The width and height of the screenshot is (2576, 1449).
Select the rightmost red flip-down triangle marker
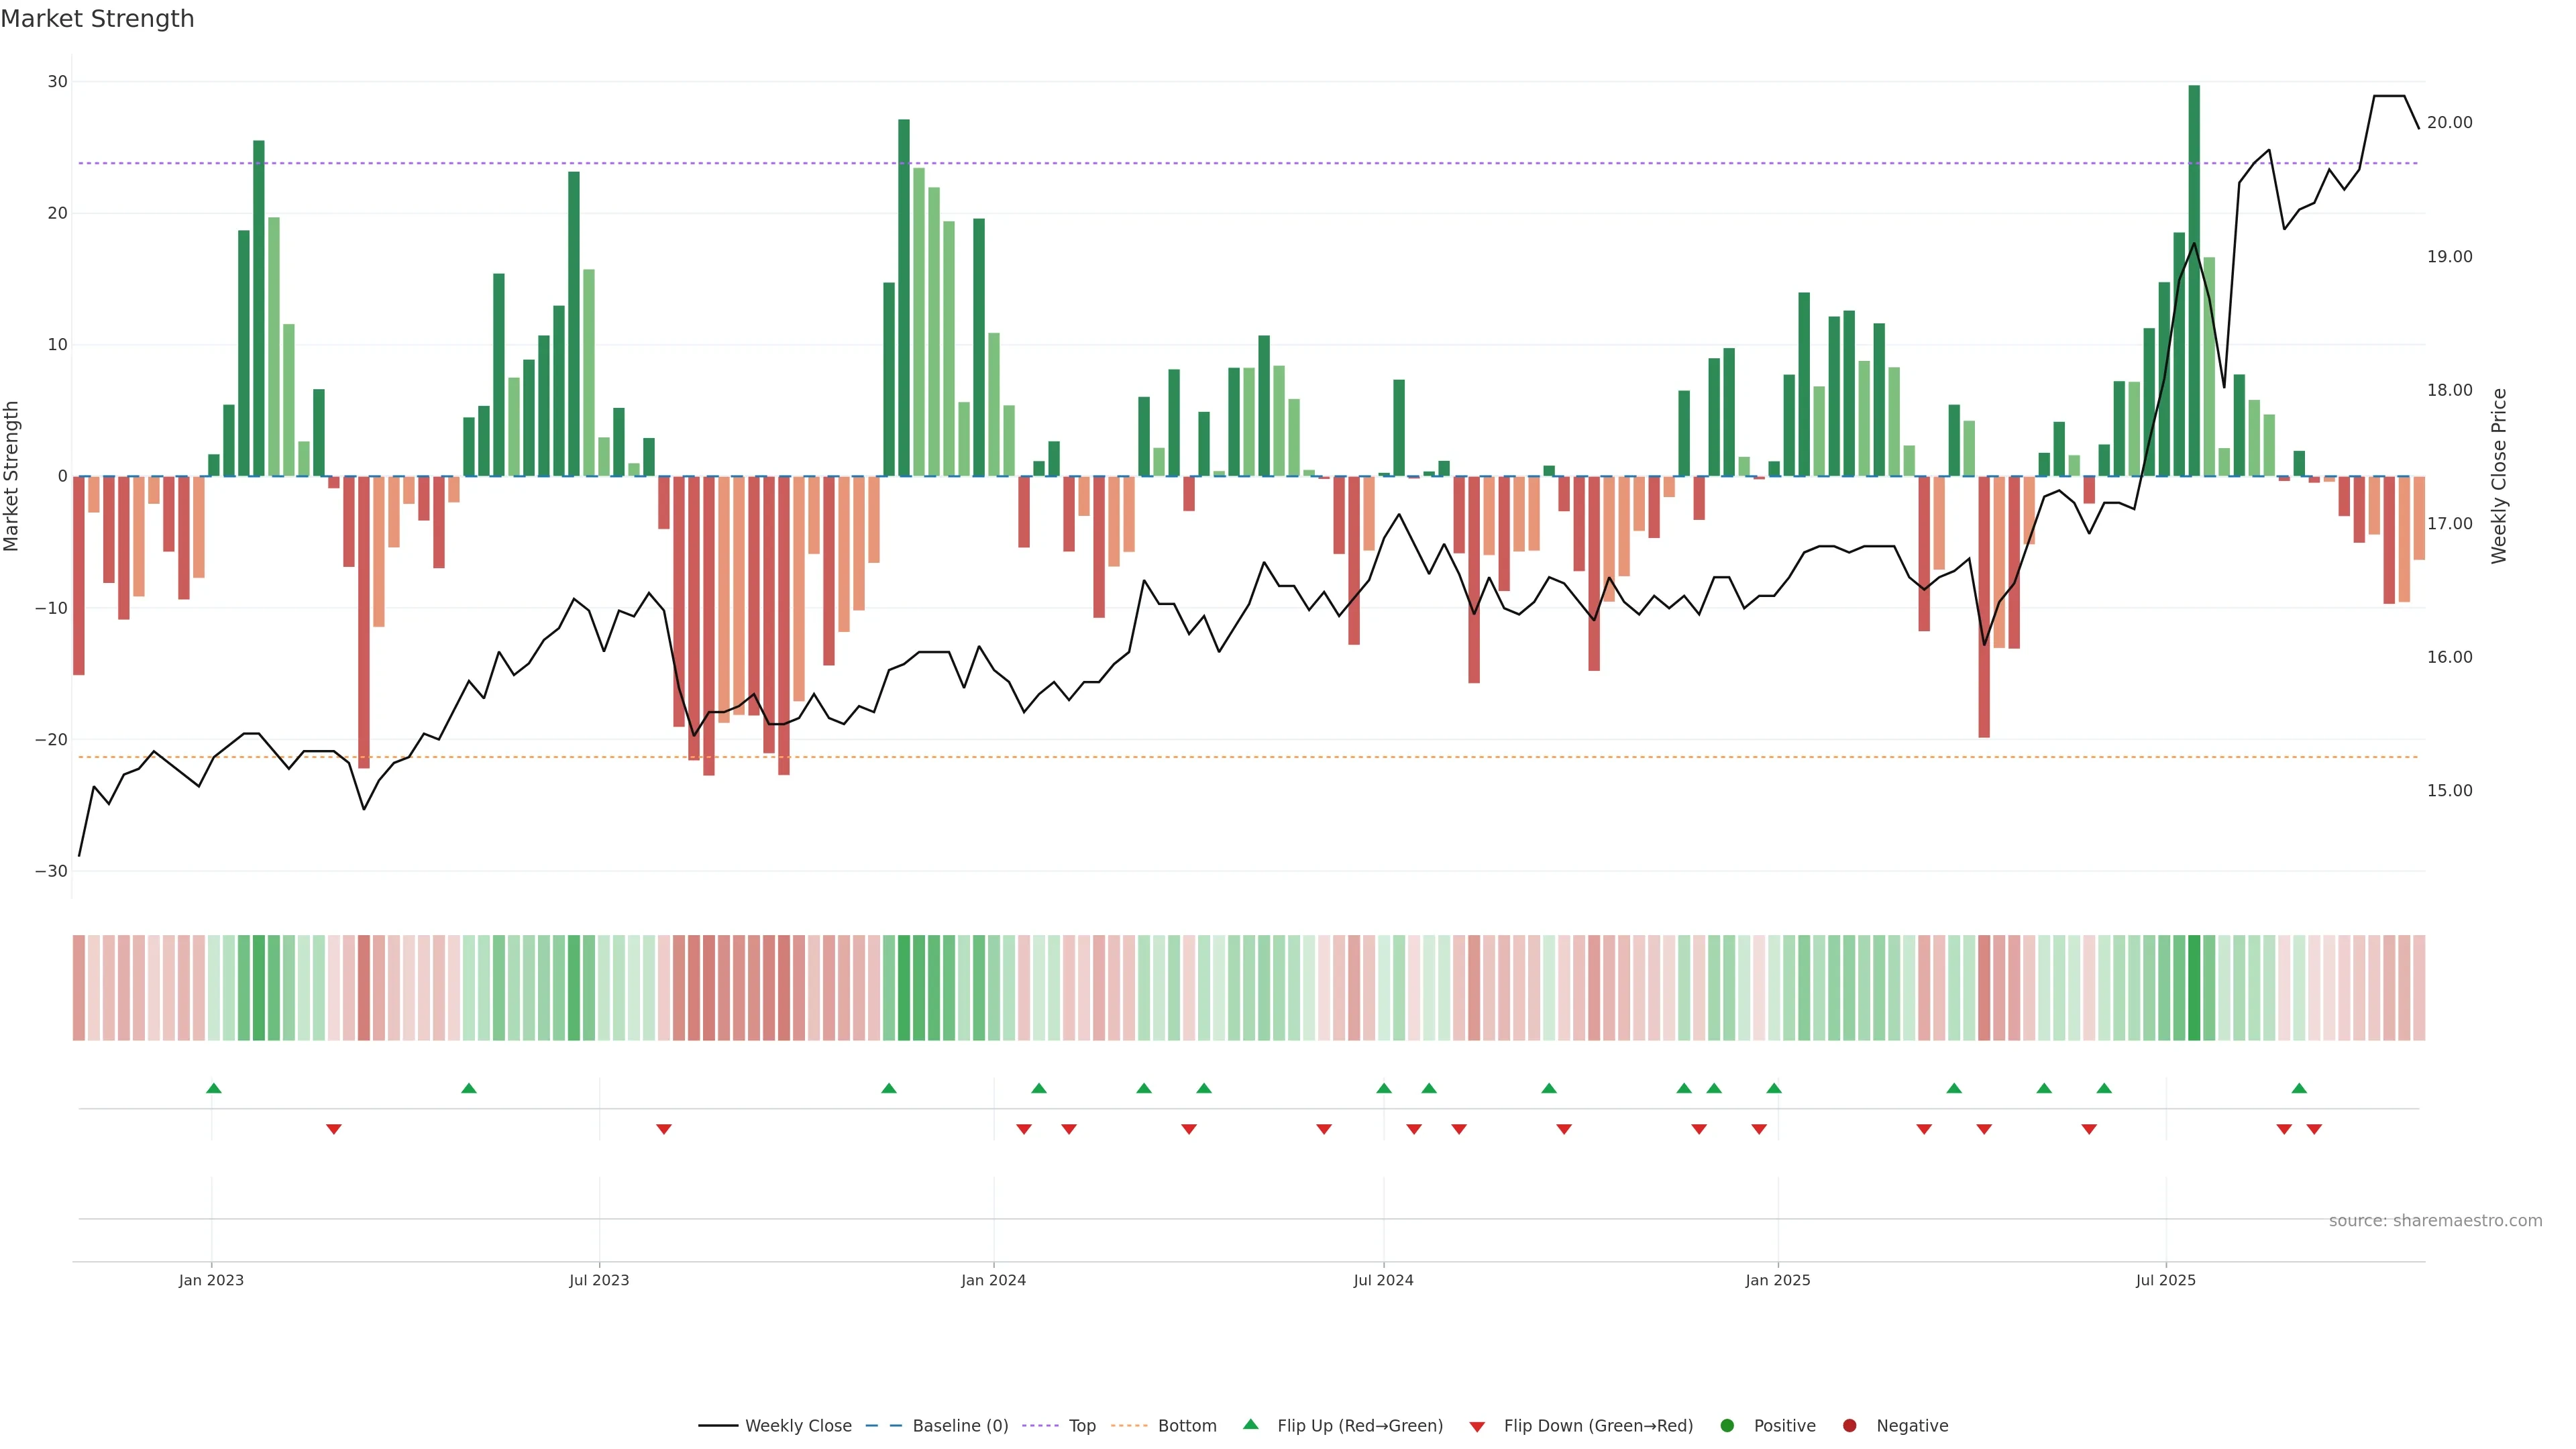pos(2314,1129)
